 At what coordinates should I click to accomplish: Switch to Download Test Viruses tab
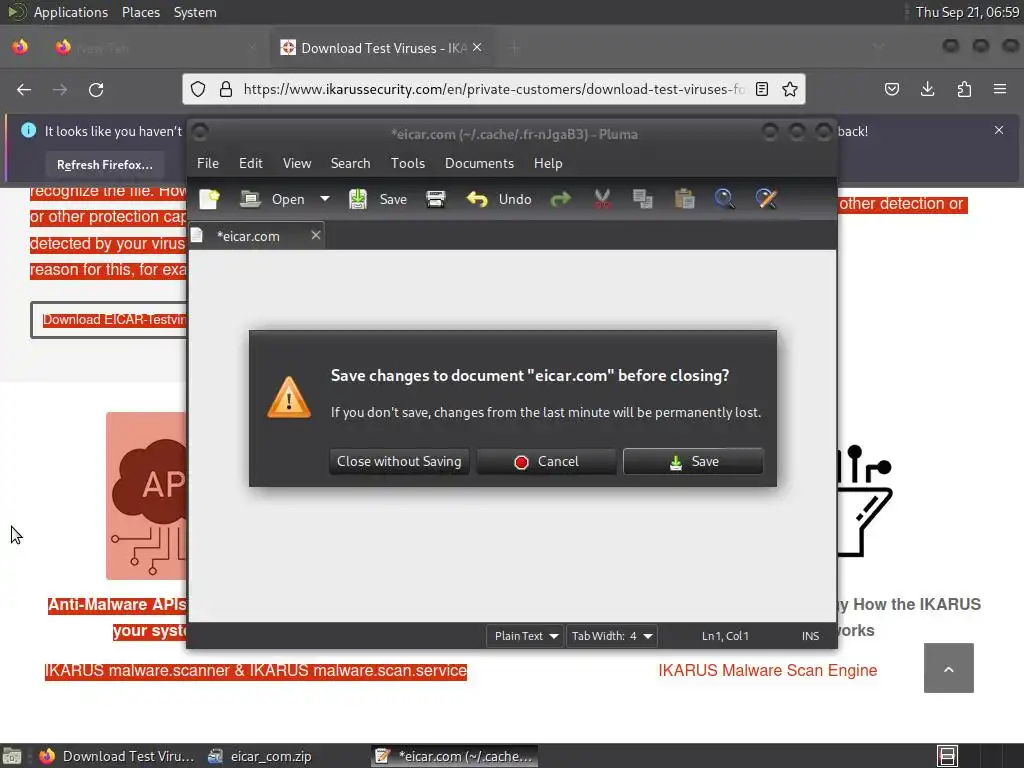381,48
